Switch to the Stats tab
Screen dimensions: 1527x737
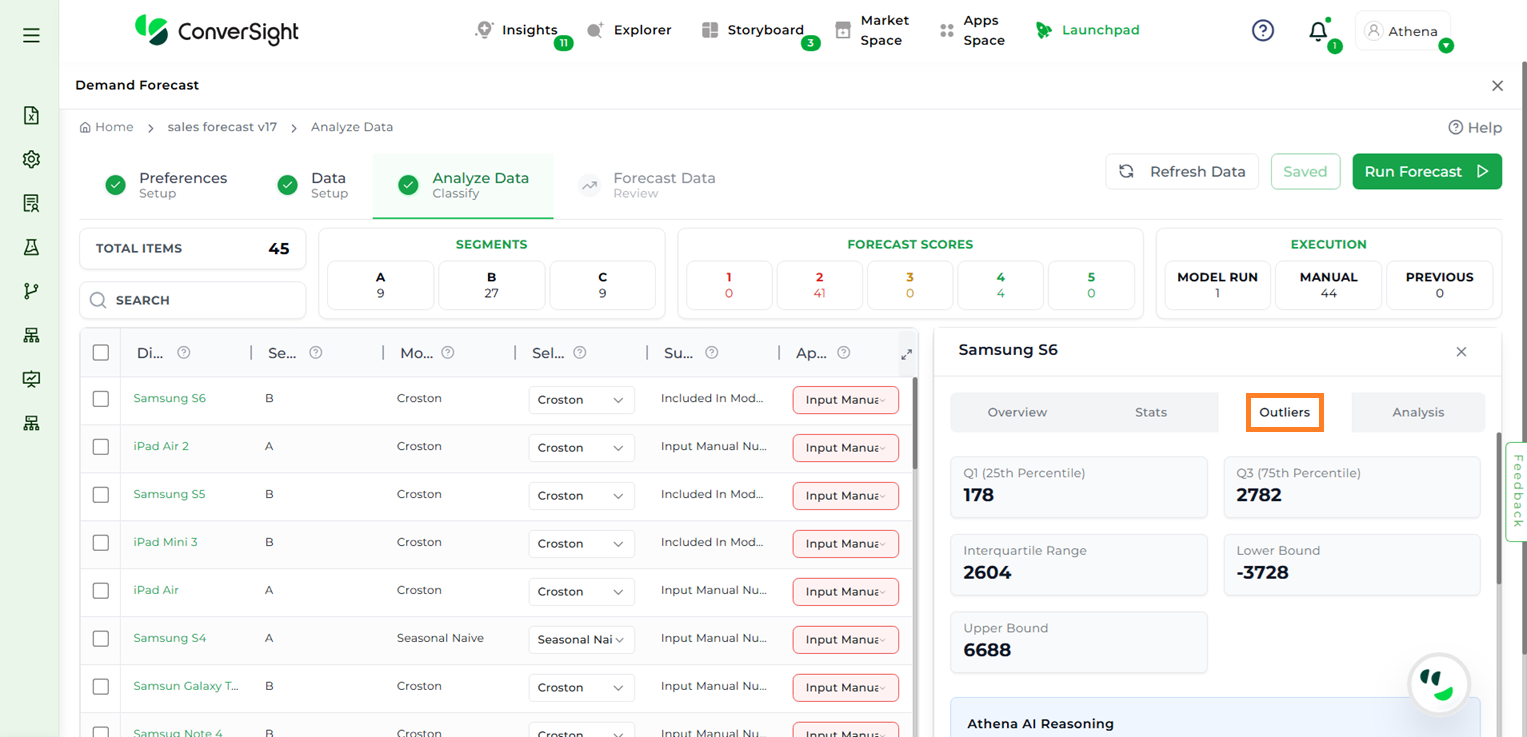pos(1150,412)
